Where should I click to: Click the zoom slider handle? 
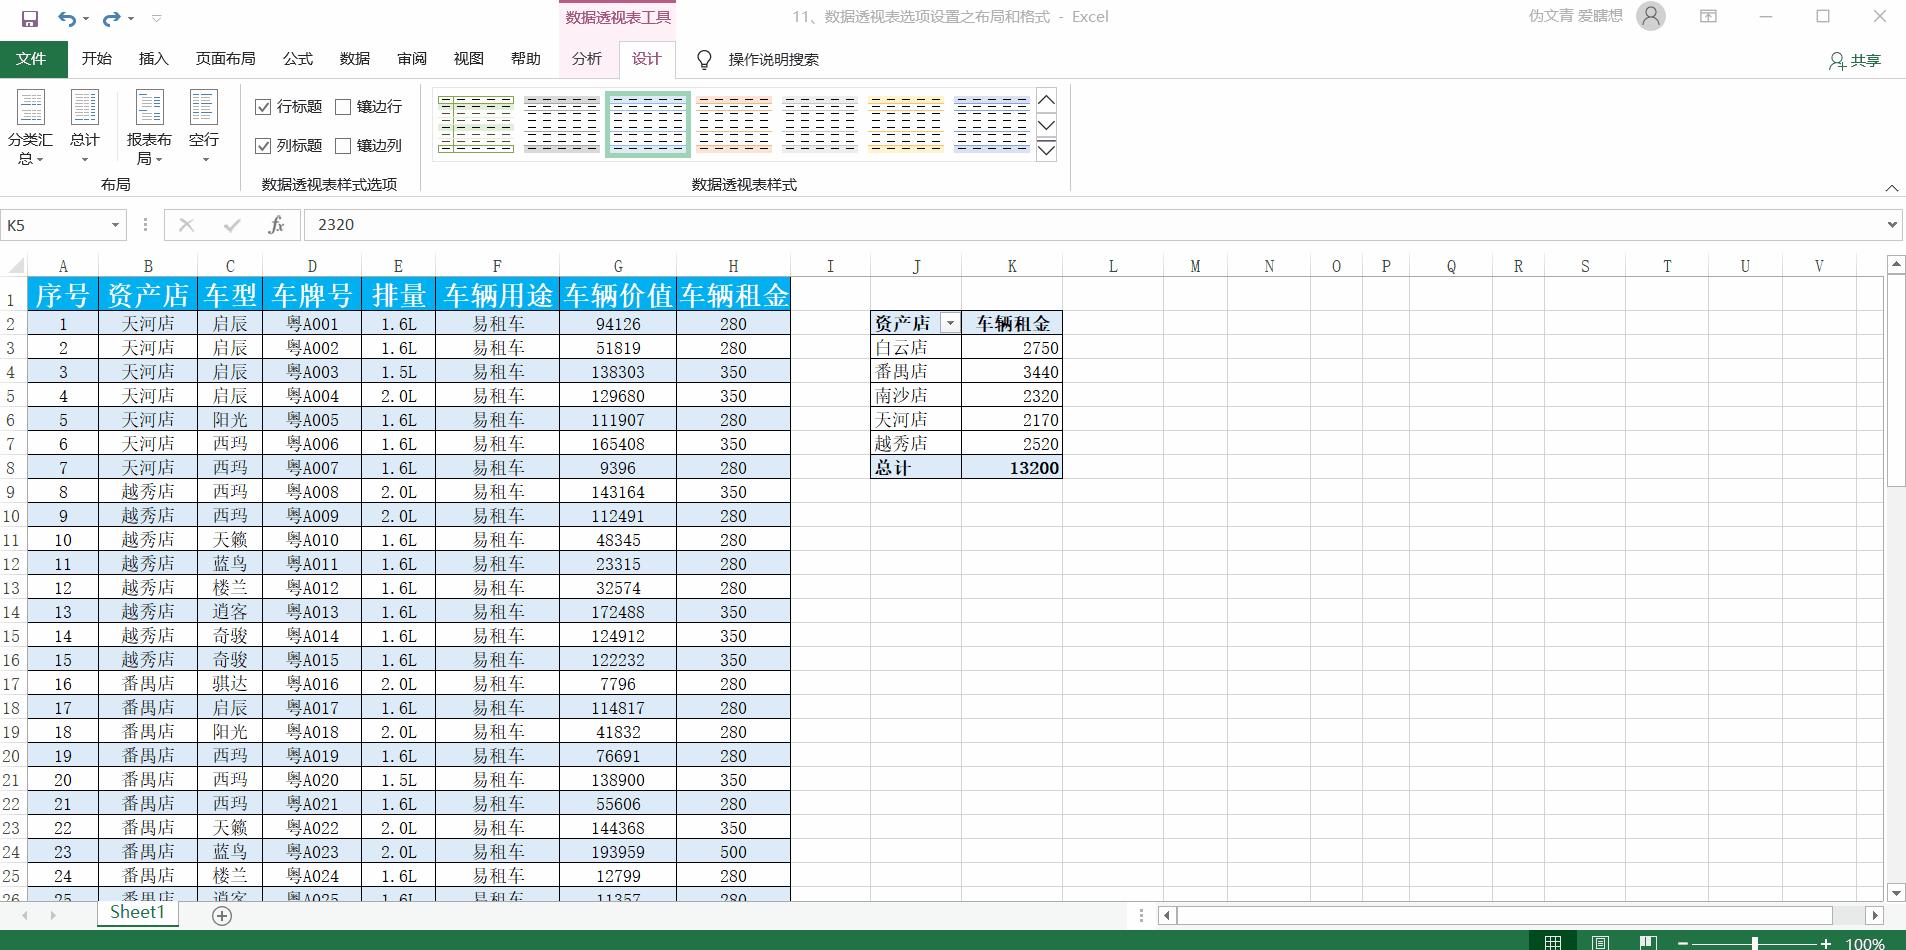1755,943
